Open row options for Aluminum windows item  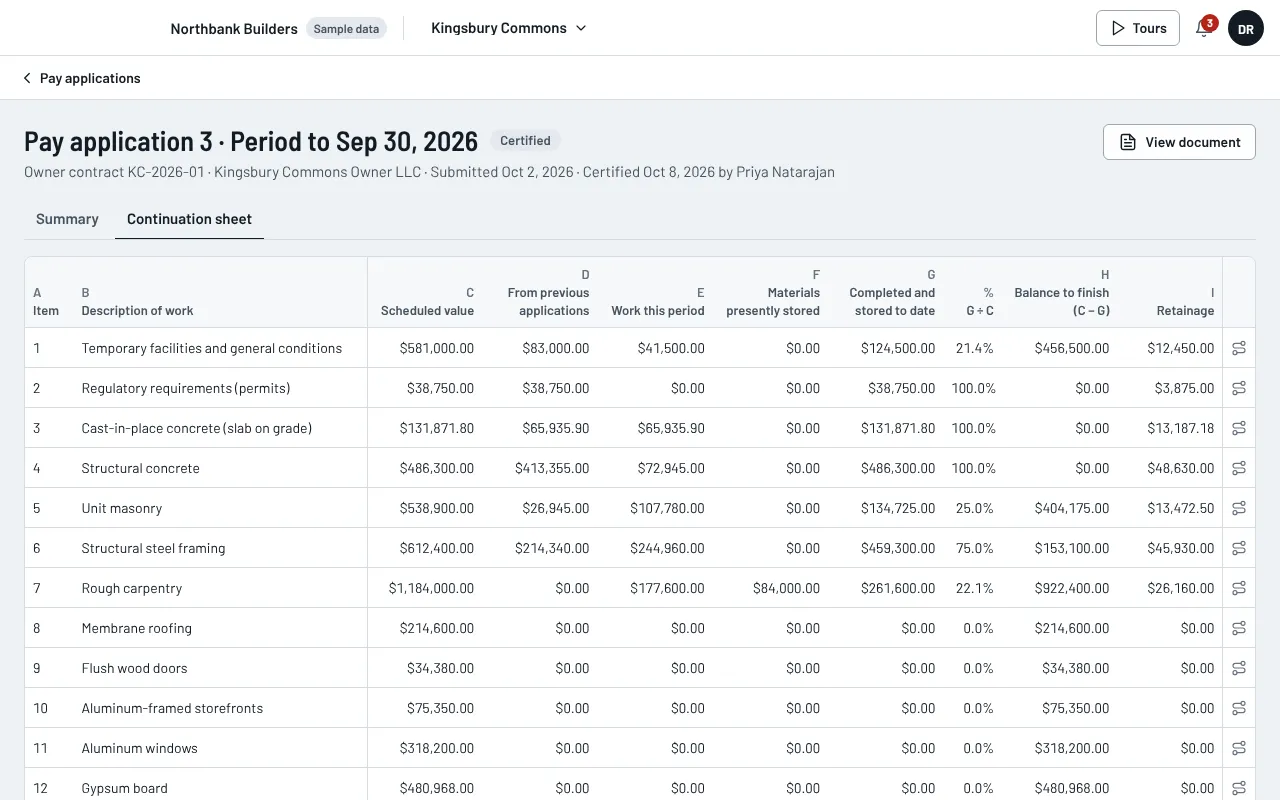(1239, 748)
